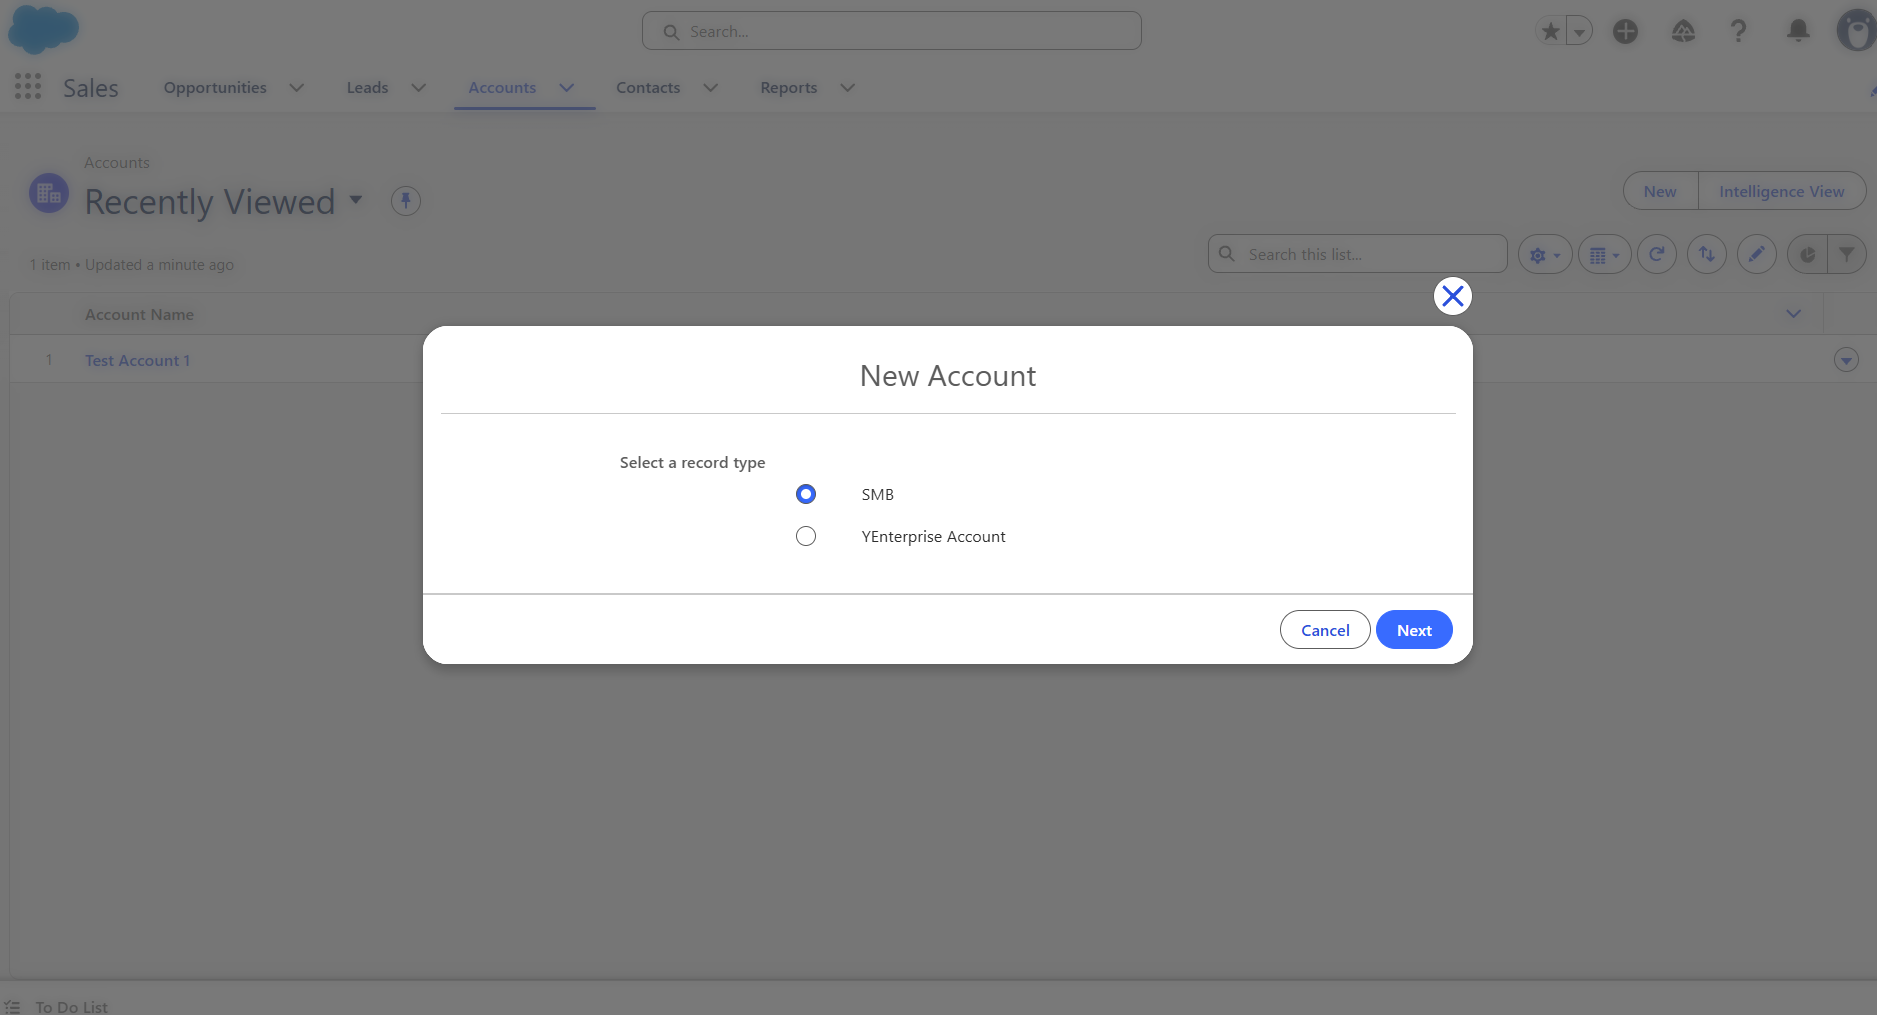Open the column header chevron menu
The height and width of the screenshot is (1015, 1877).
1794,314
